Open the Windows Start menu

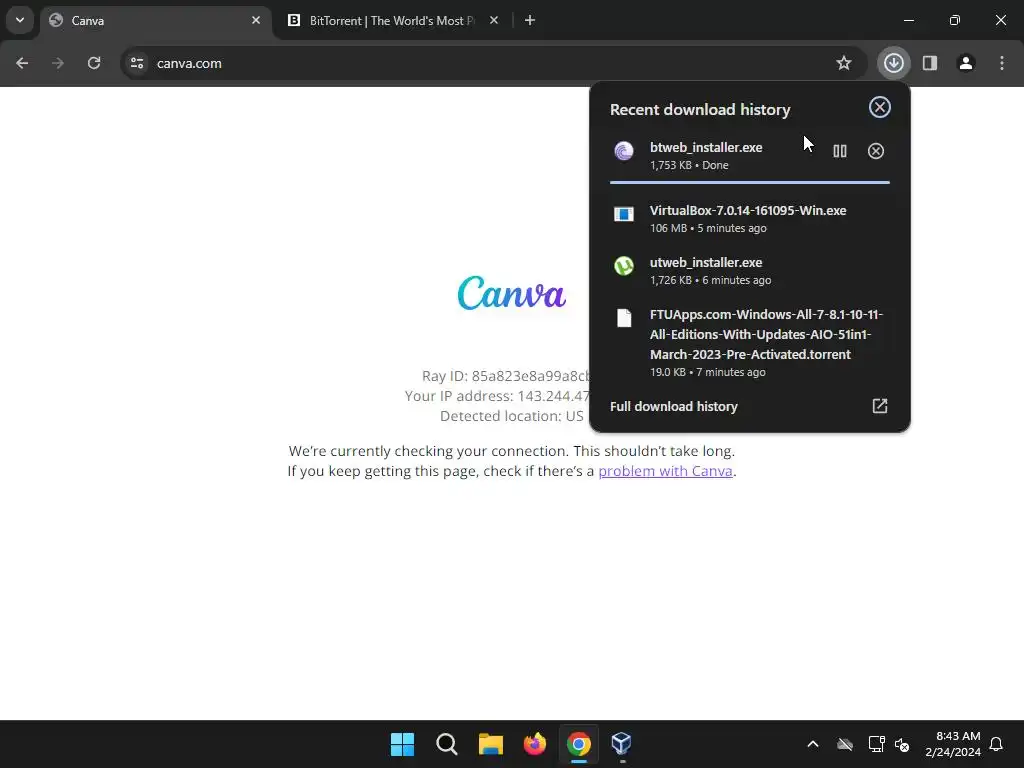click(402, 744)
